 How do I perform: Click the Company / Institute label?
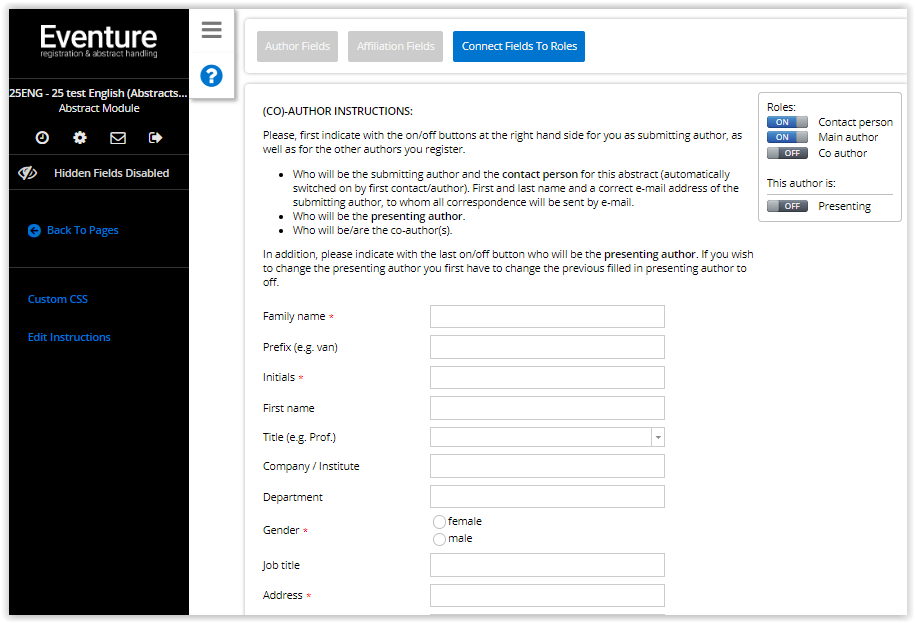click(x=311, y=466)
